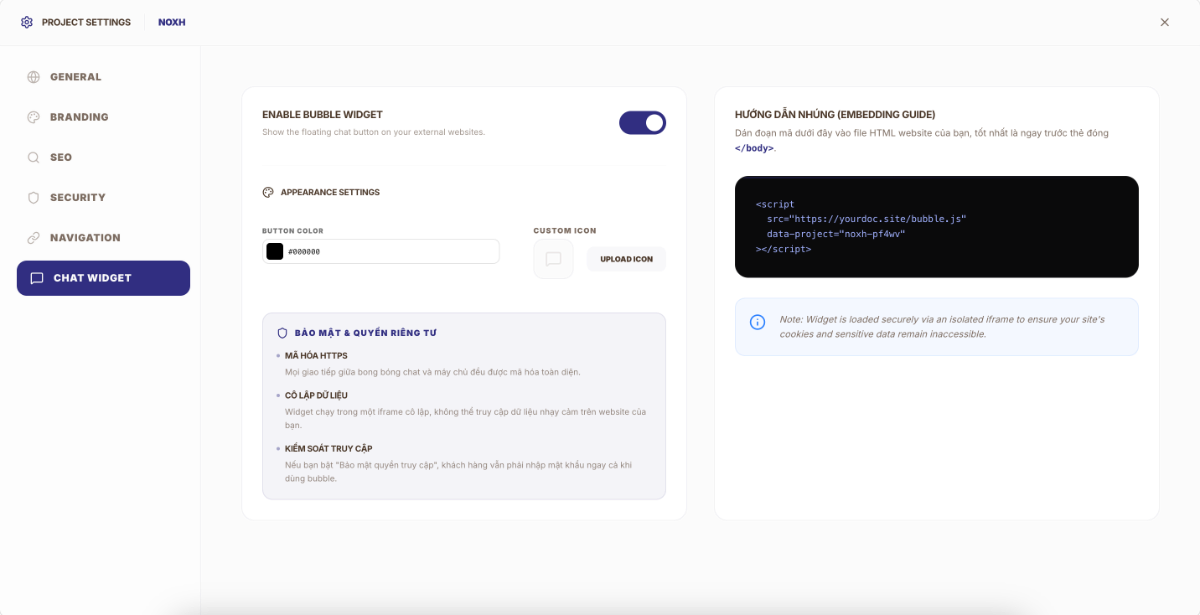Click the shield icon beside Bảo mật & quyền riêng tư
The width and height of the screenshot is (1200, 615).
pyautogui.click(x=282, y=333)
